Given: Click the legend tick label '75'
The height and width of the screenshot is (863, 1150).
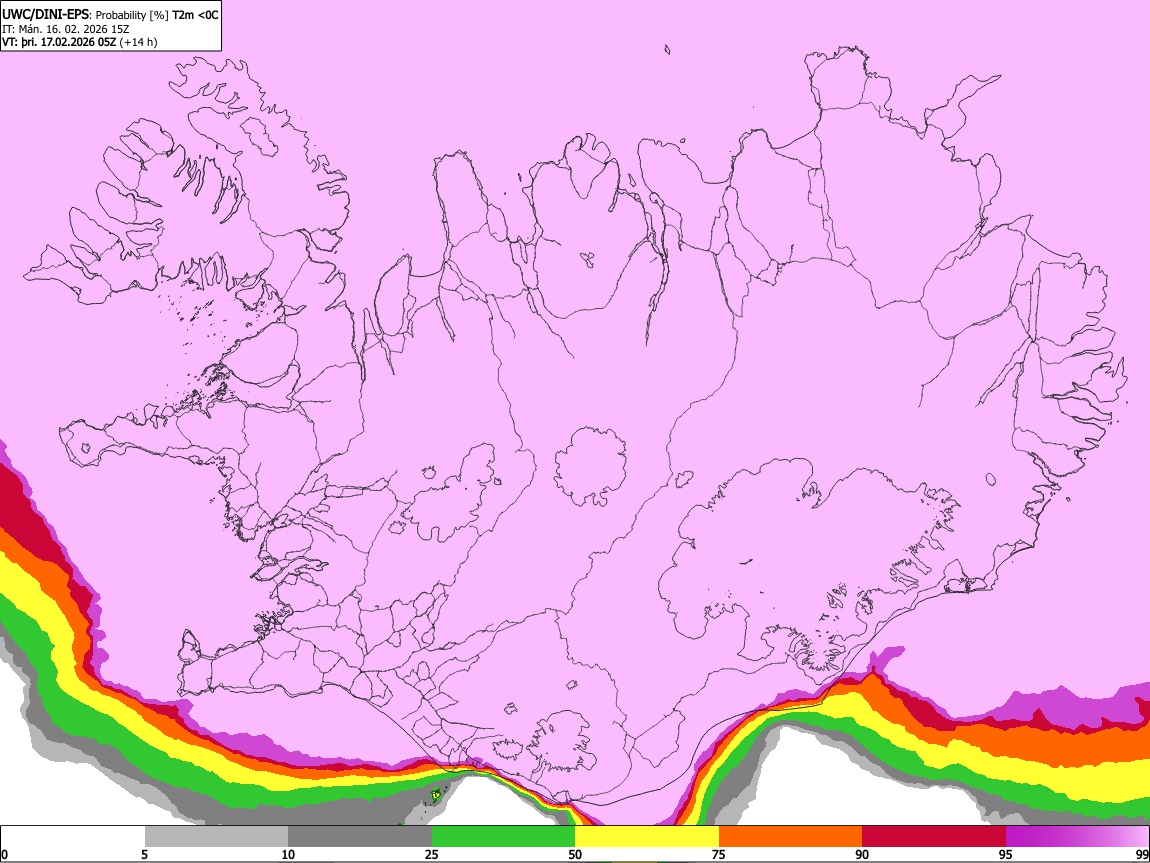Looking at the screenshot, I should coord(719,854).
